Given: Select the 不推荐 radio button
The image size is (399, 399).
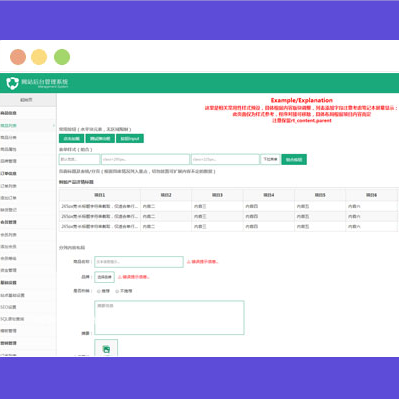Looking at the screenshot, I should (117, 291).
